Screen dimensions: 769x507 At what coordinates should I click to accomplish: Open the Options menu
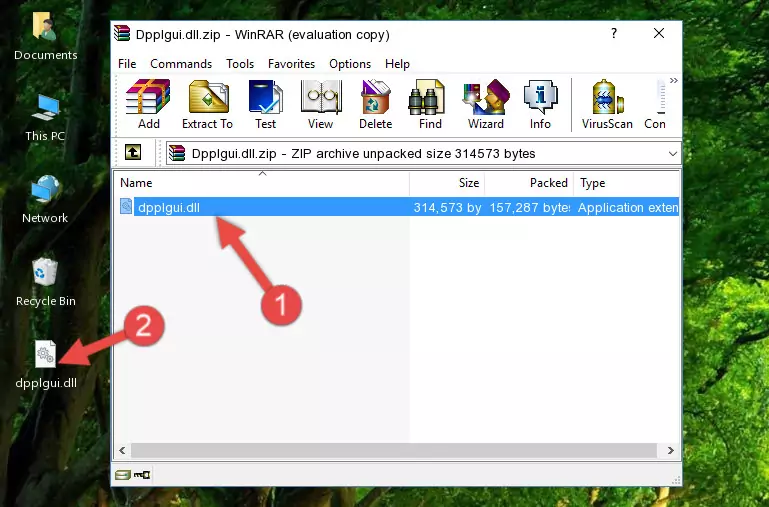pos(350,64)
